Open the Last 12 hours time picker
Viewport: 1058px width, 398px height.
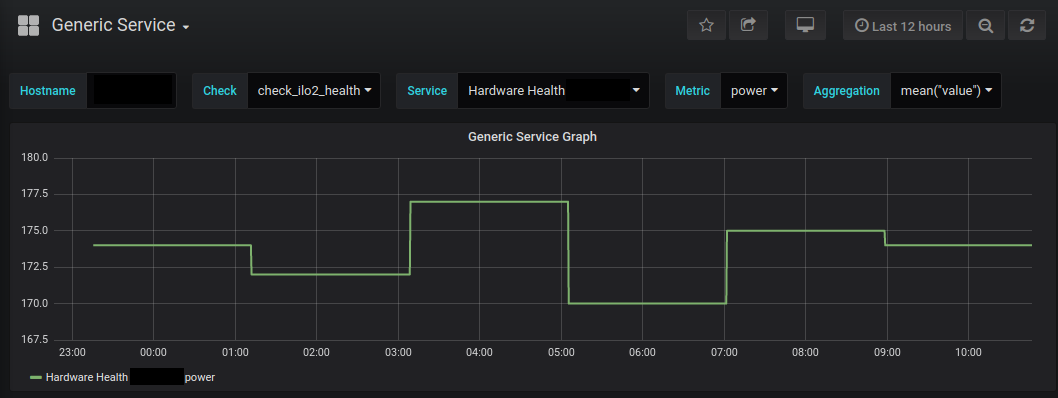pyautogui.click(x=903, y=26)
